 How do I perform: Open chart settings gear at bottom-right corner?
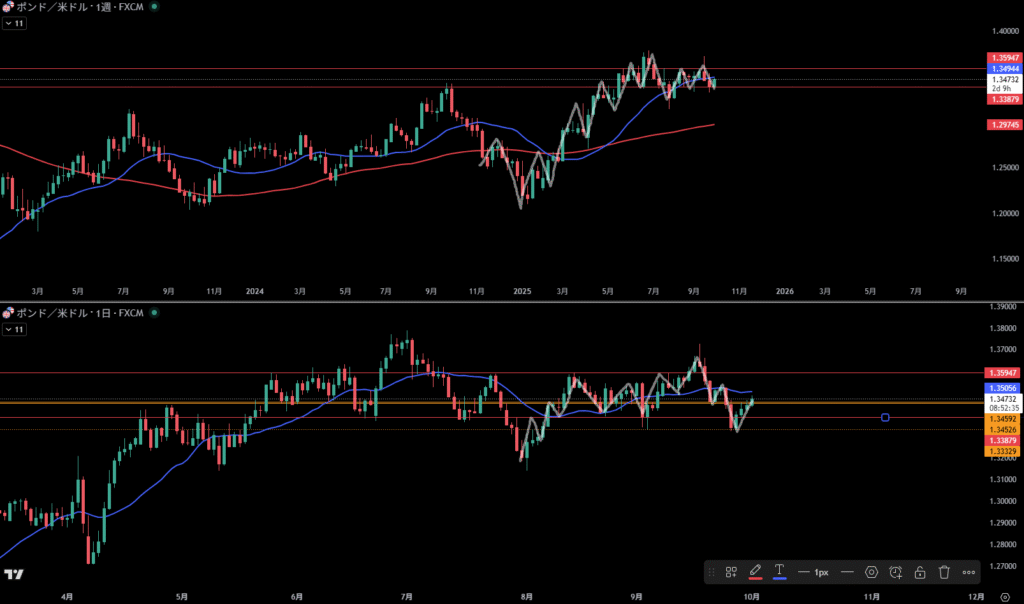click(1004, 595)
